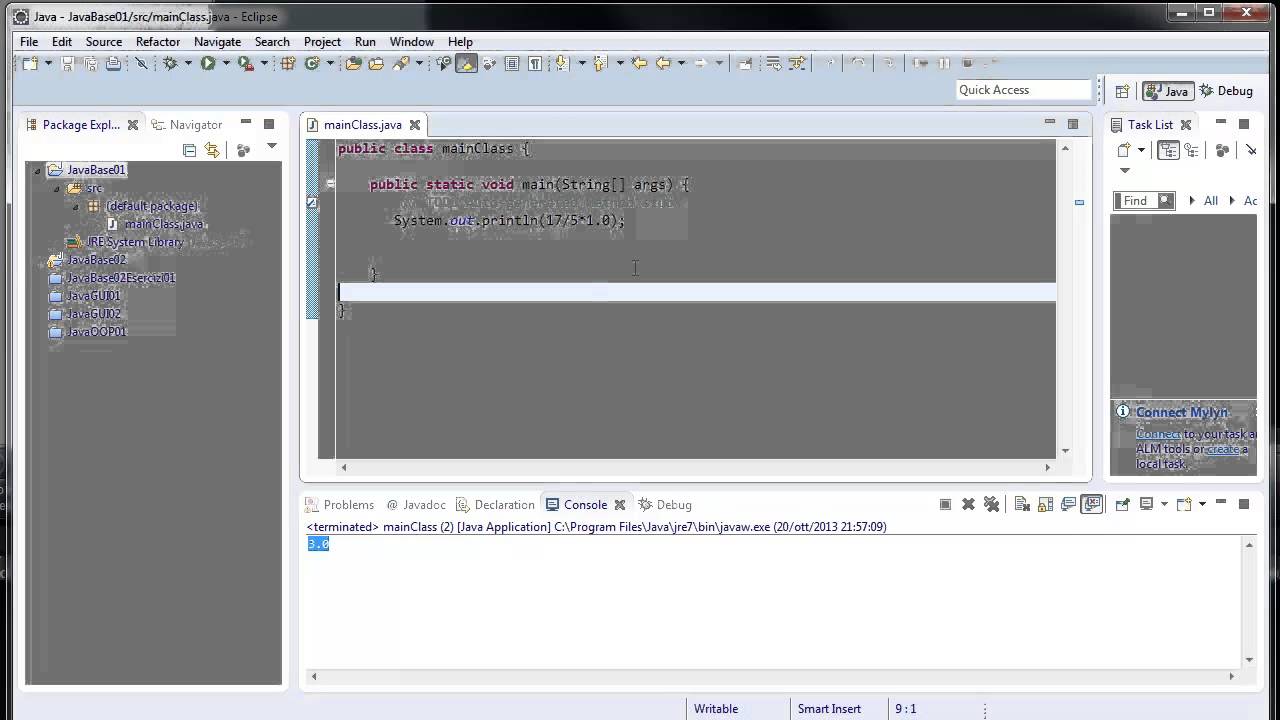Click the New Java Class green C icon

point(312,63)
